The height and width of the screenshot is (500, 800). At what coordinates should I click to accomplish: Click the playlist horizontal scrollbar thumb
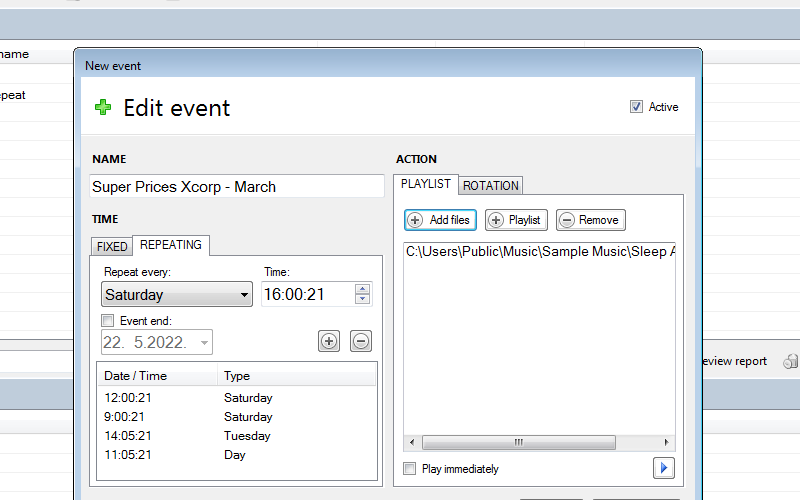pyautogui.click(x=519, y=442)
